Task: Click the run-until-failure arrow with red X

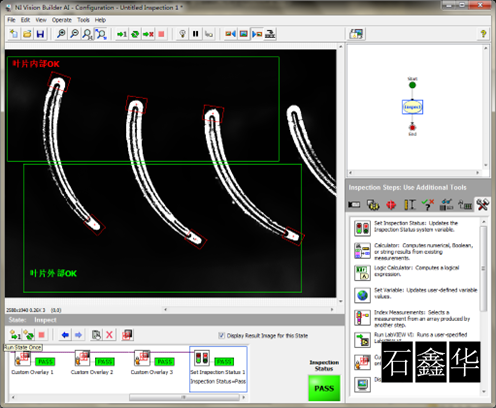Action: pos(148,34)
